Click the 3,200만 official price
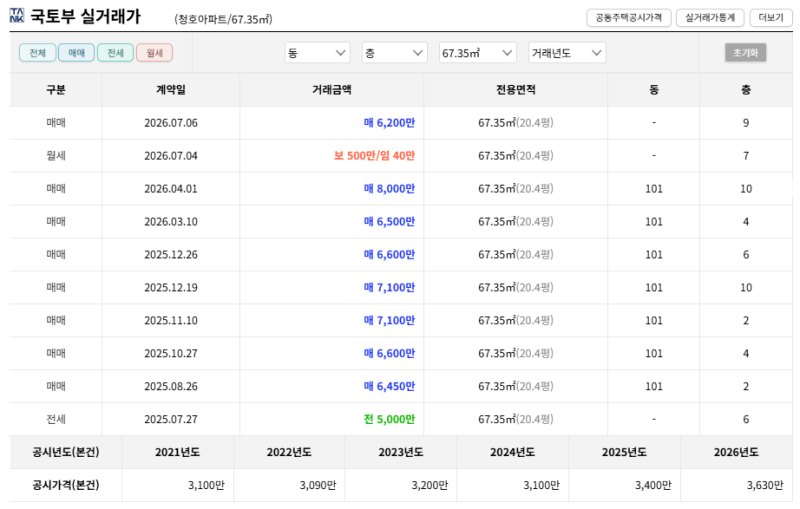This screenshot has width=800, height=509. (x=430, y=485)
